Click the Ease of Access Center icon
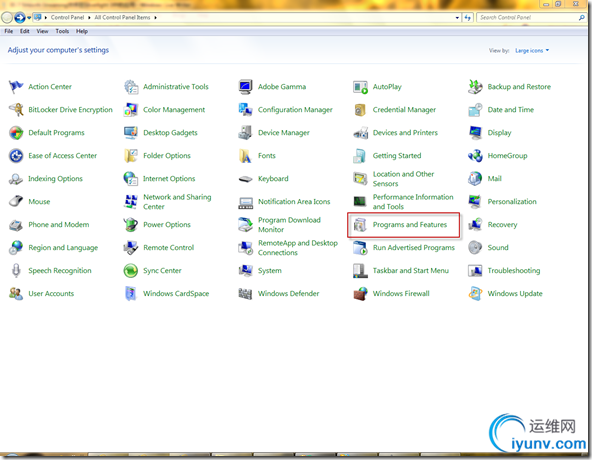Screen dimensions: 592x460 click(x=16, y=156)
